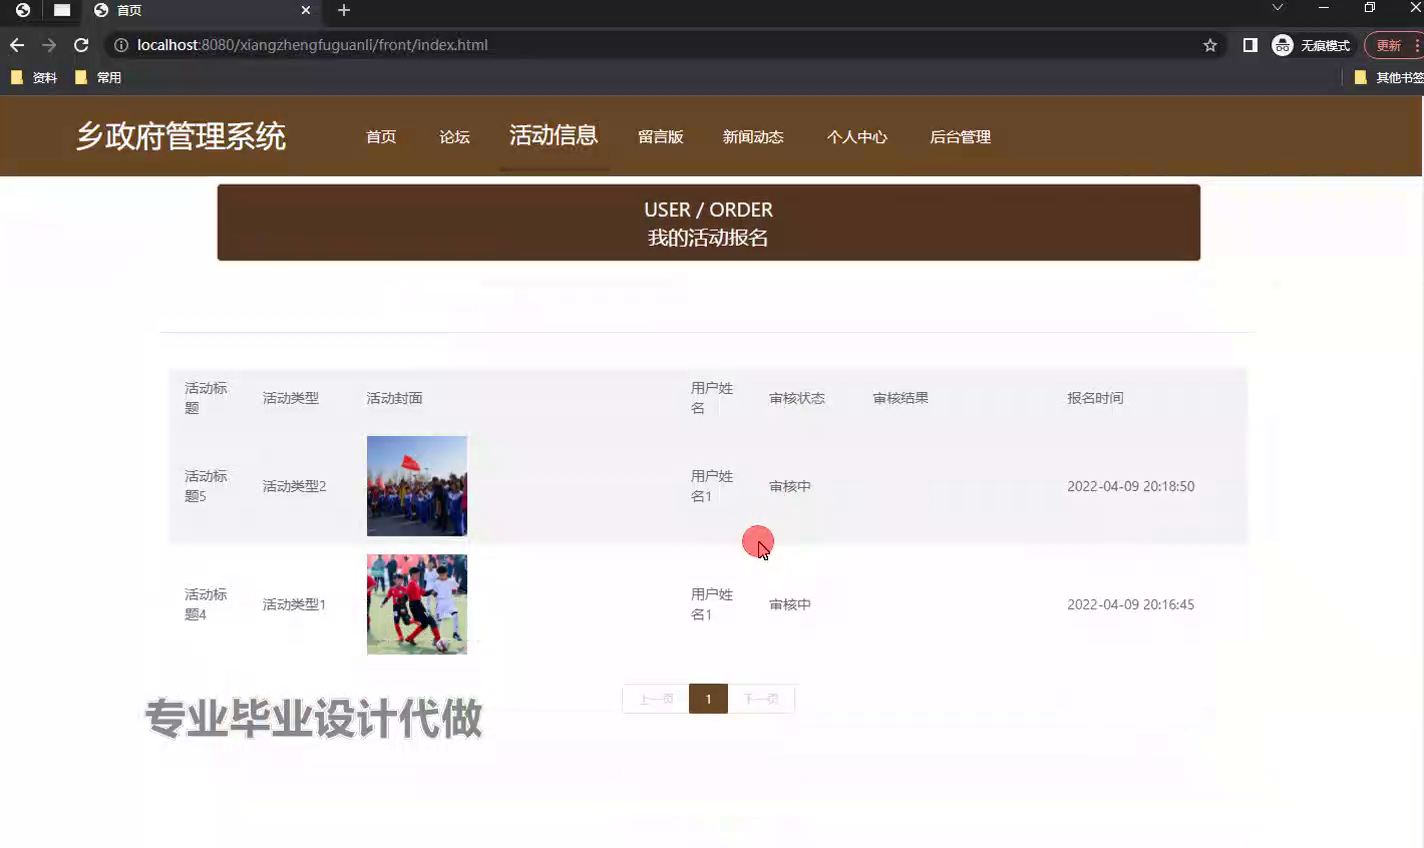Screen dimensions: 1424x848
Task: Click the browser forward arrow
Action: (x=49, y=45)
